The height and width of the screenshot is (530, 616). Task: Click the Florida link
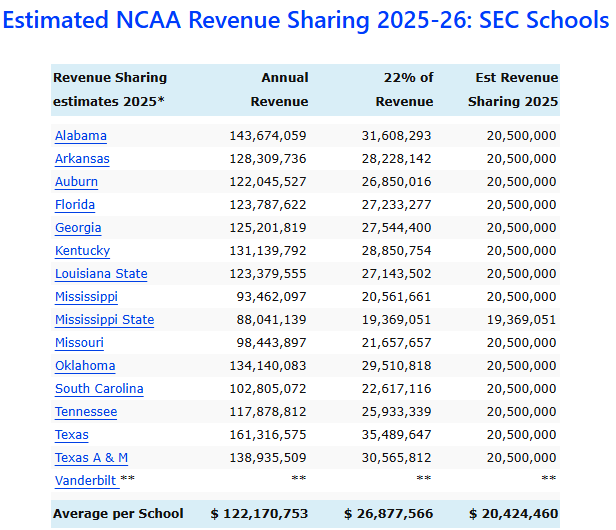[x=75, y=205]
